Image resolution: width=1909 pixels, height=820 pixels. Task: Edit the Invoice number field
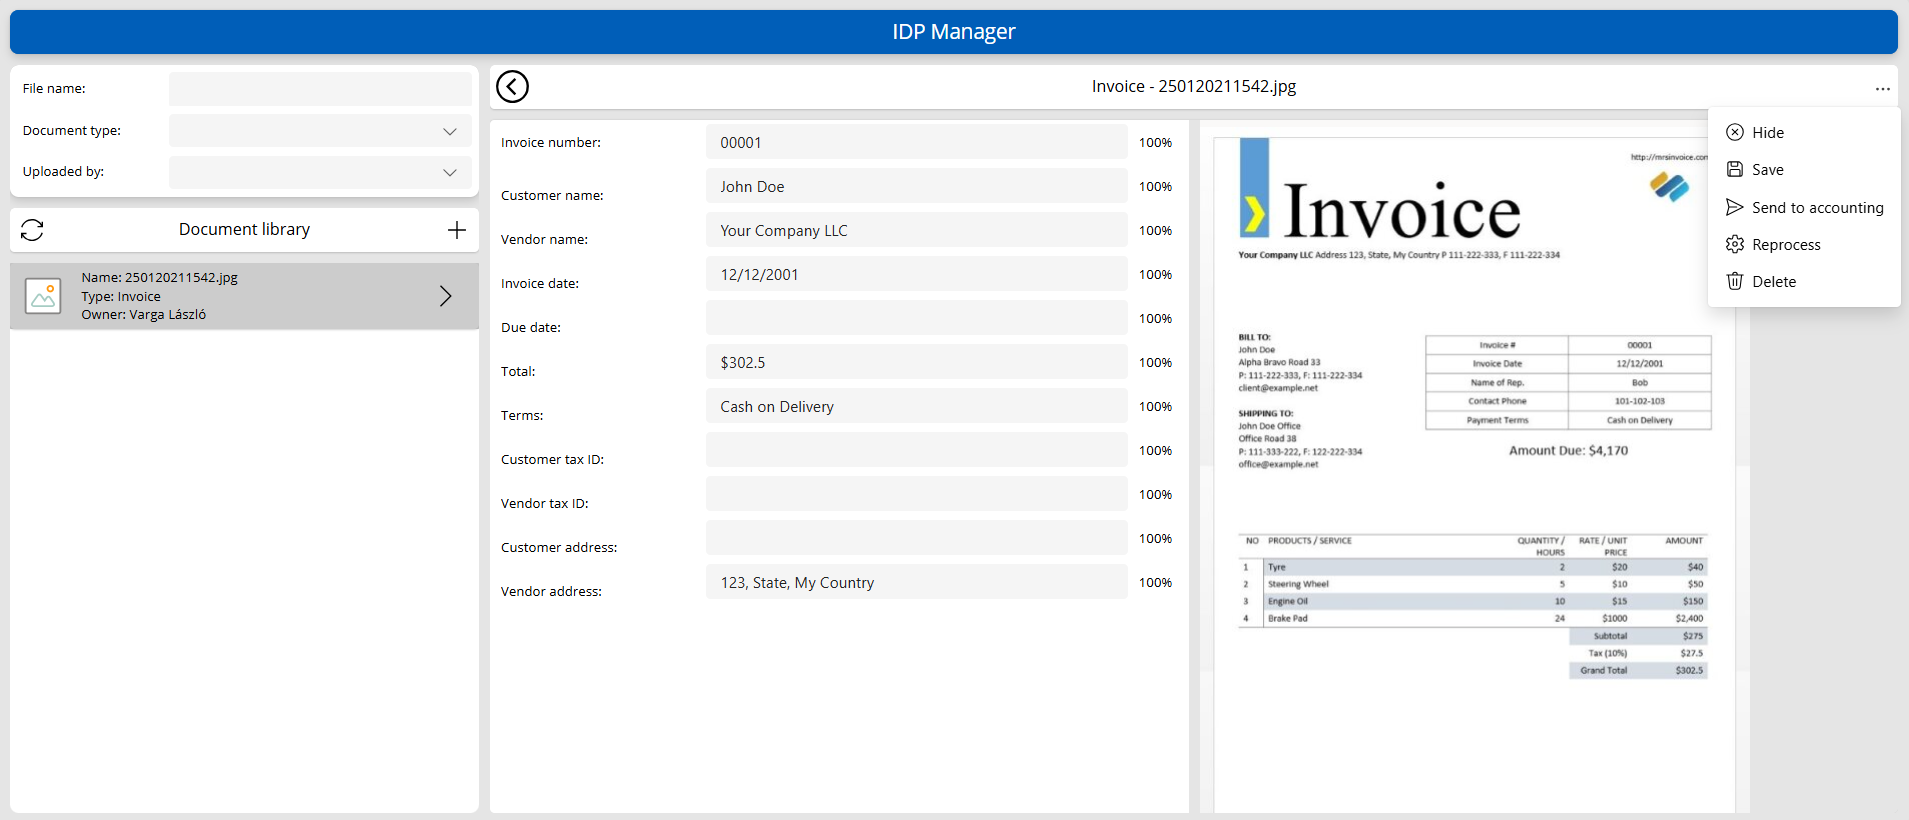pyautogui.click(x=916, y=143)
